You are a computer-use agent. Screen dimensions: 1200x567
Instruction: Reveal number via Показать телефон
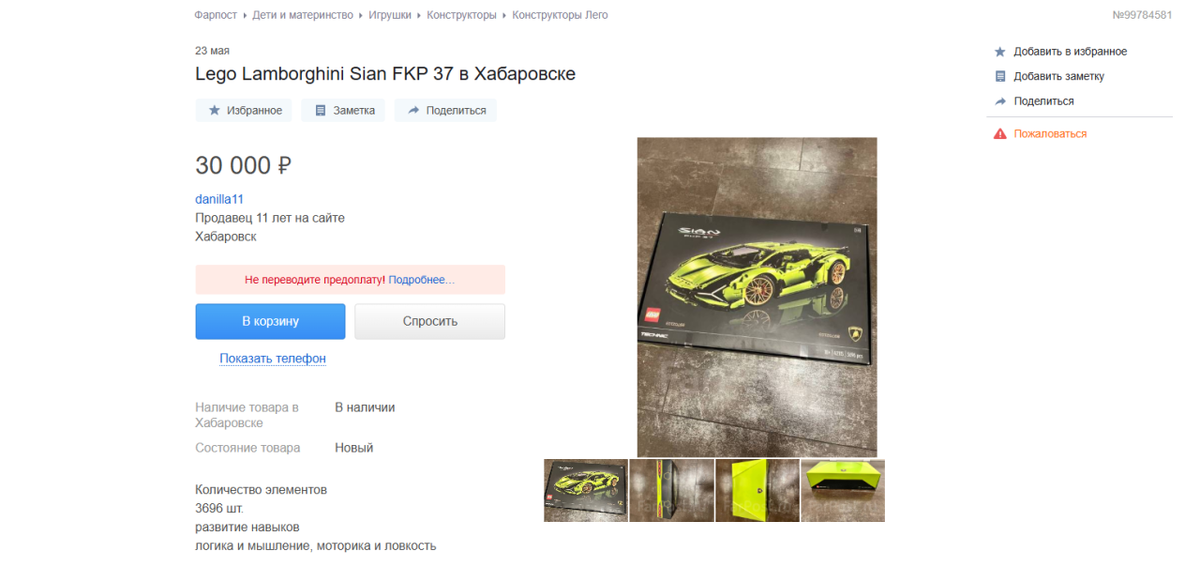[x=273, y=358]
